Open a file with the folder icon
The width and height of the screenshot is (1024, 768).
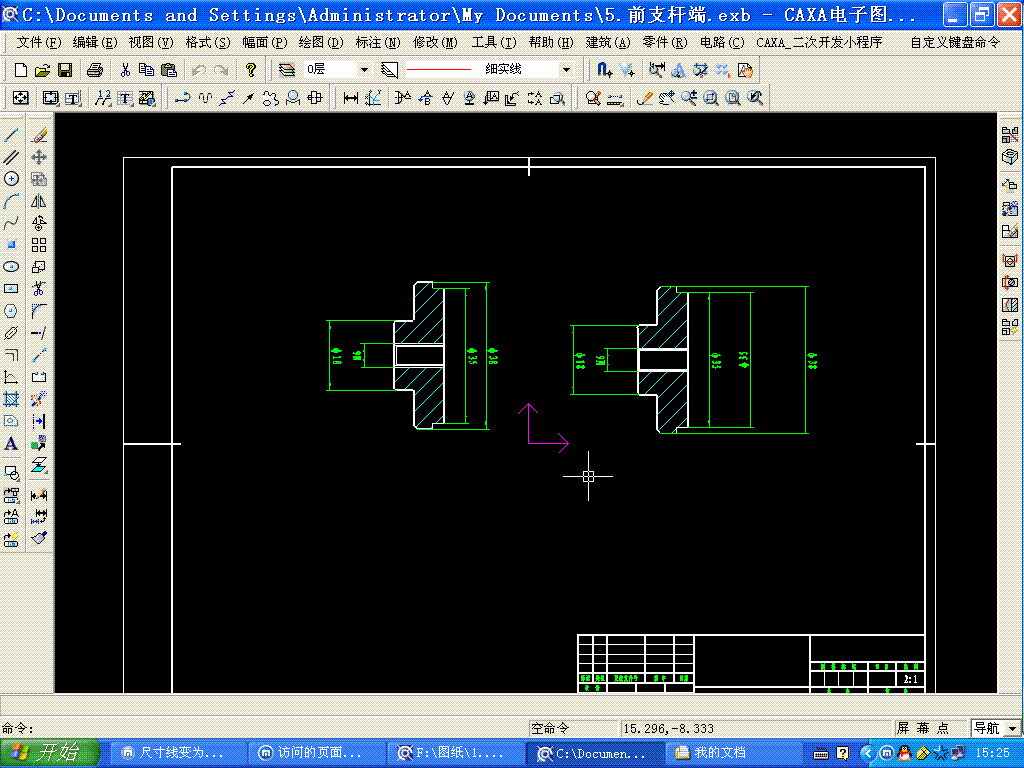[42, 70]
